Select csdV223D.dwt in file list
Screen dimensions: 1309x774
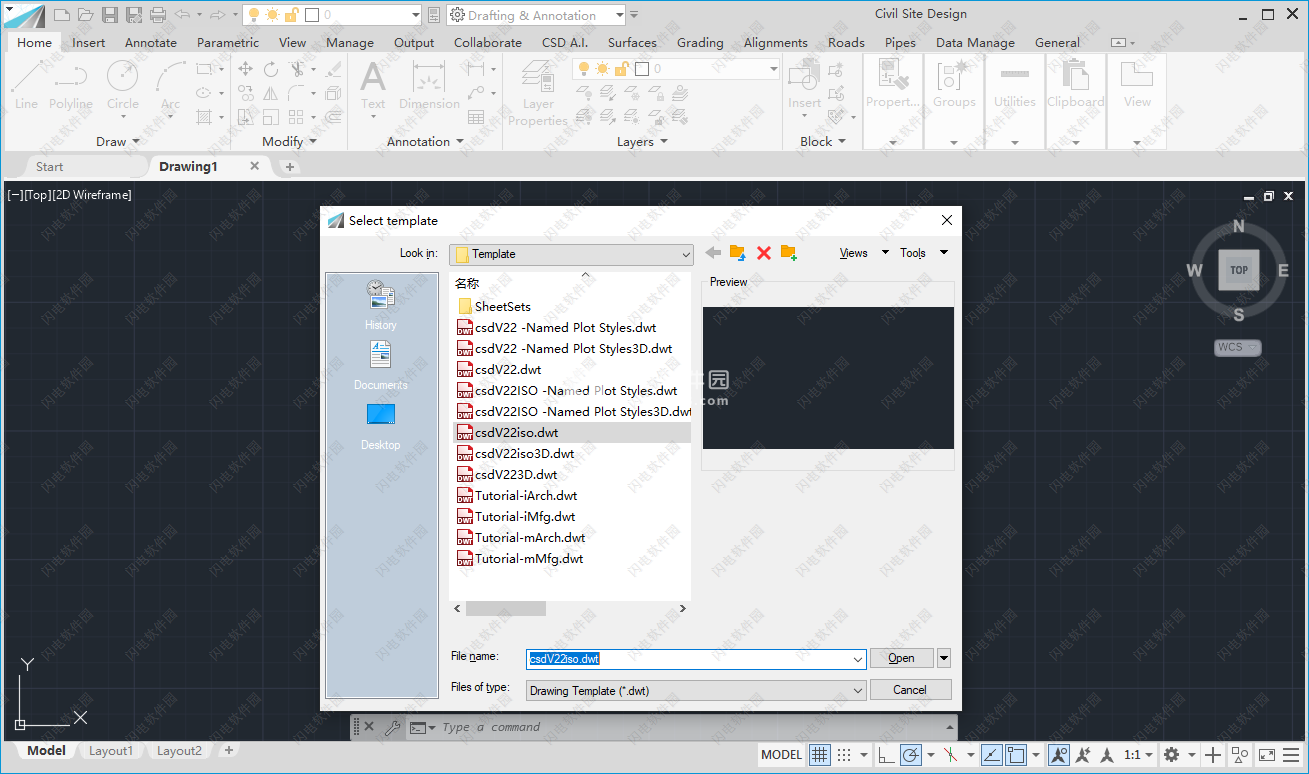tap(516, 475)
